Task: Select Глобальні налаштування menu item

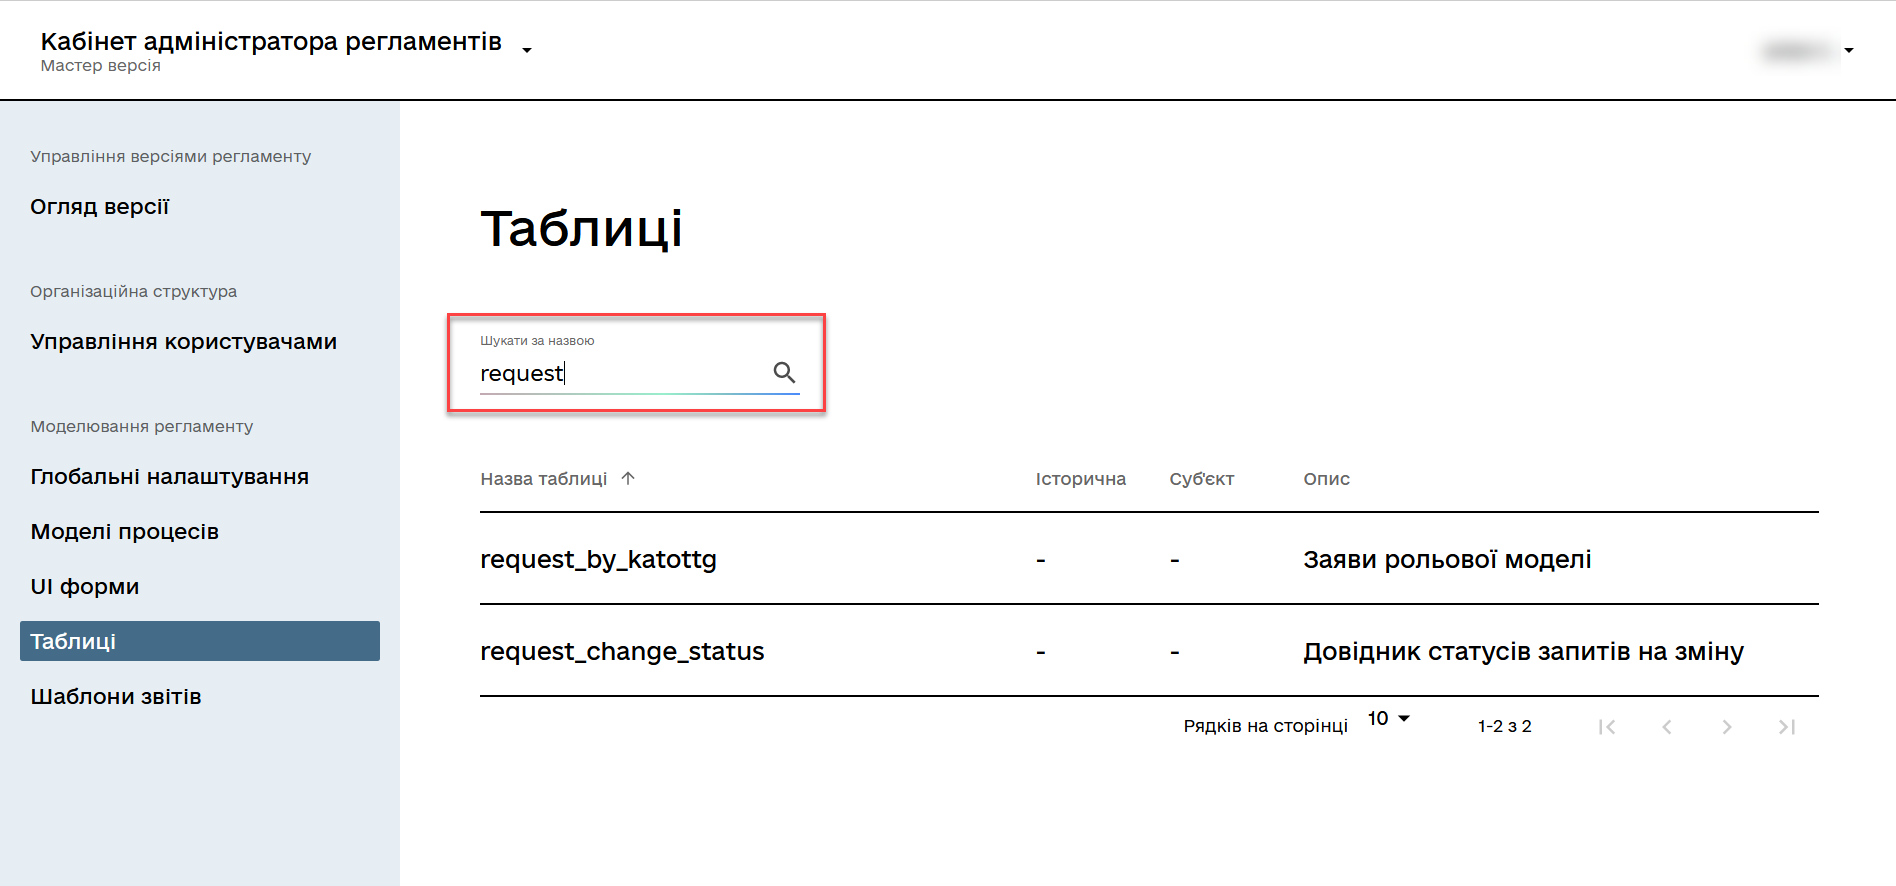Action: point(170,476)
